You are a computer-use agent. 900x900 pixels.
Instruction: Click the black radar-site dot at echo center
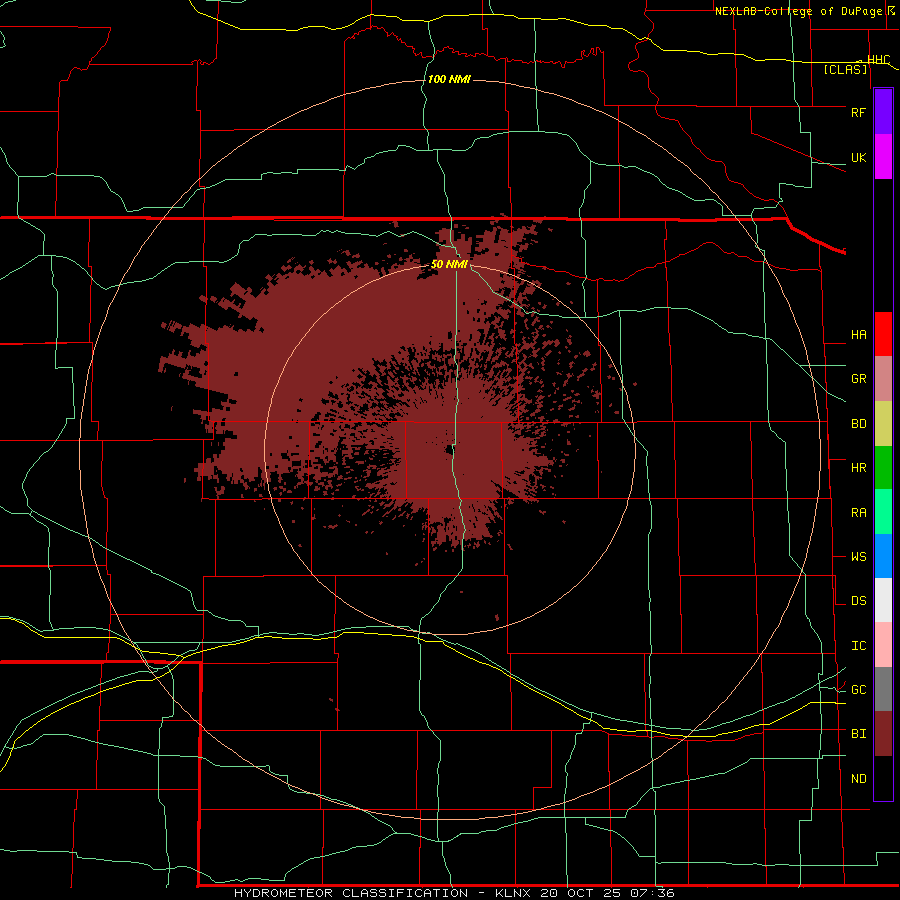click(x=449, y=449)
